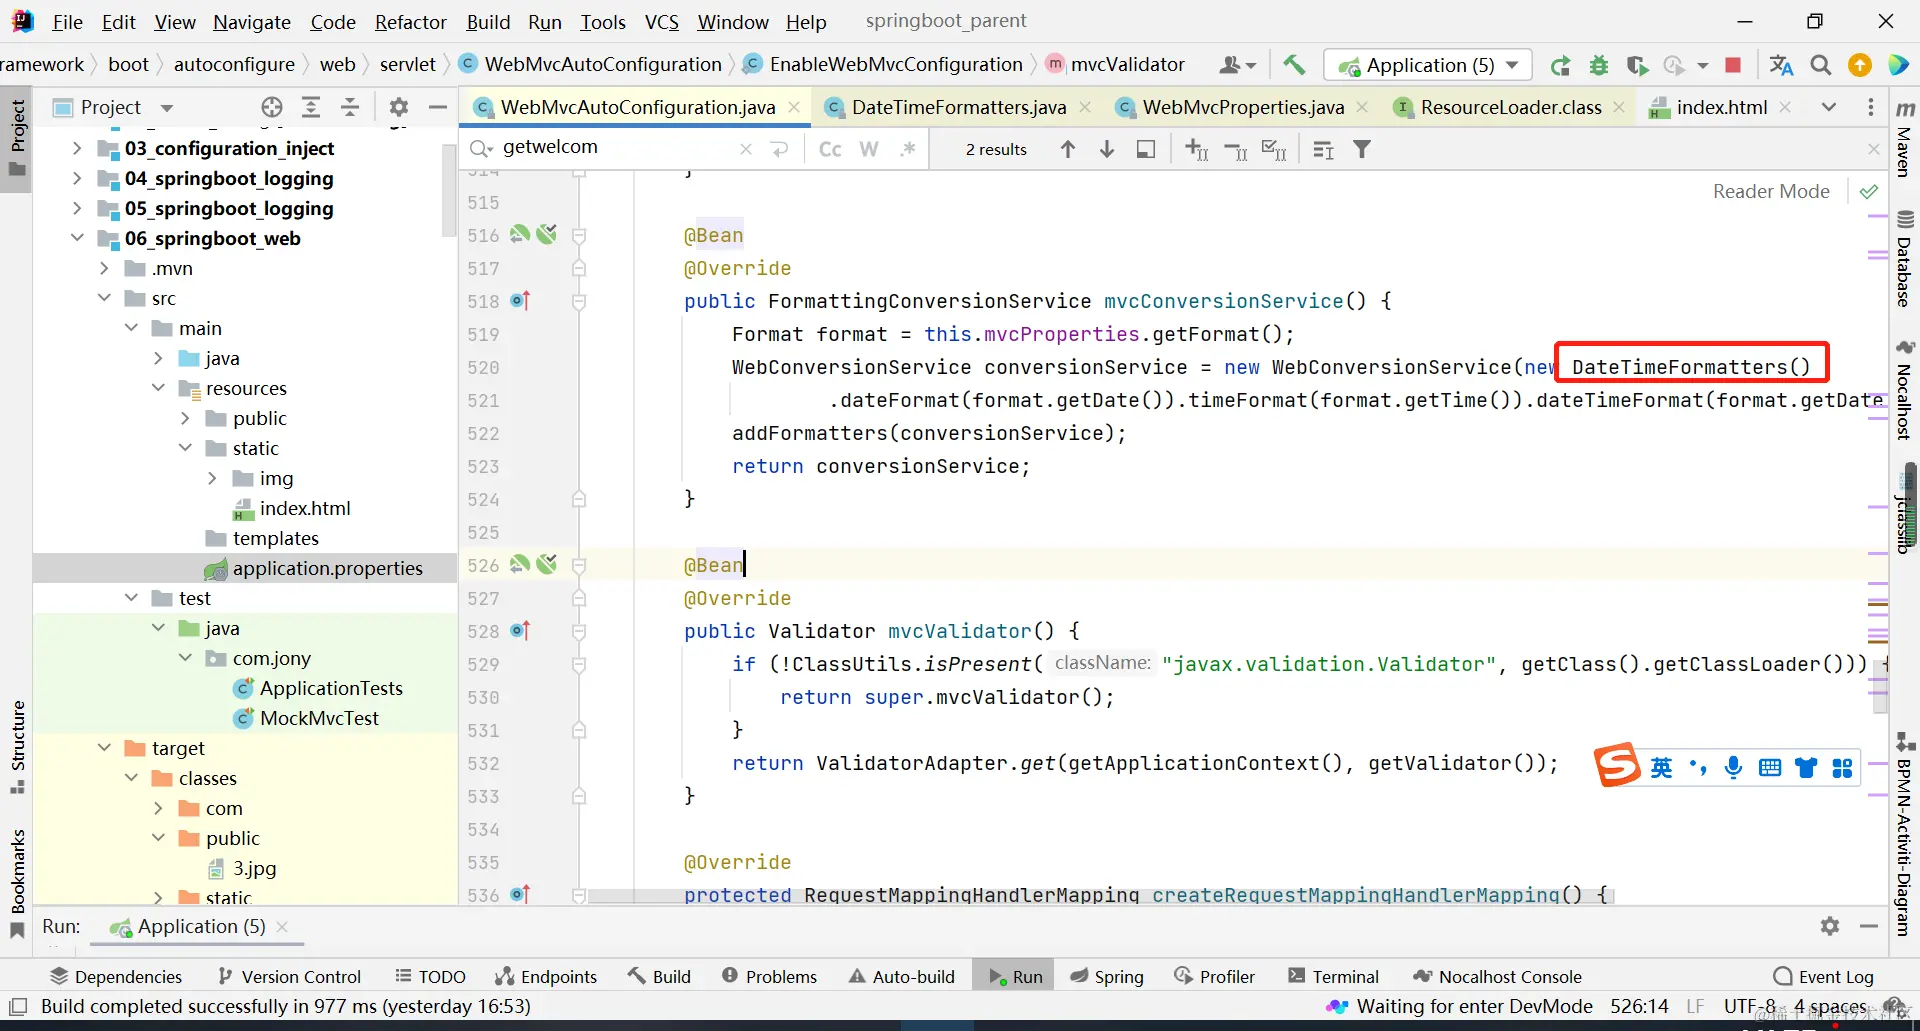Open Project panel gear options
Screen dimensions: 1920x1031
[x=399, y=107]
